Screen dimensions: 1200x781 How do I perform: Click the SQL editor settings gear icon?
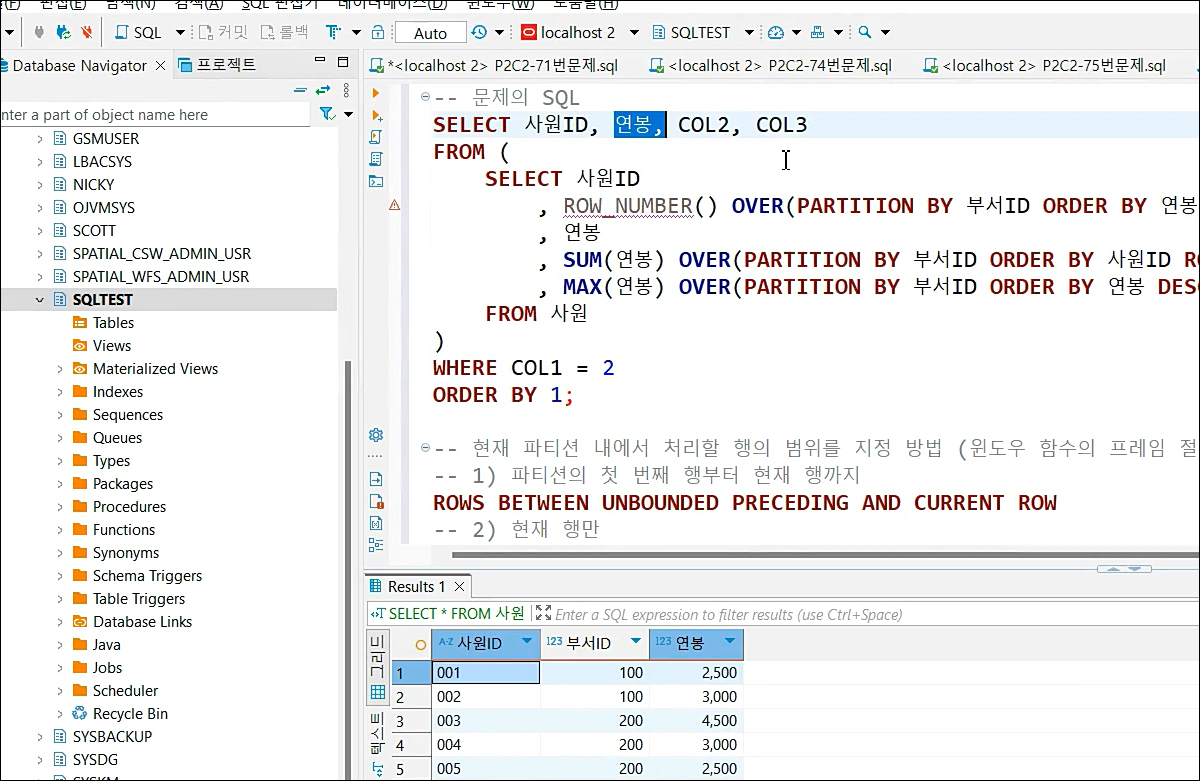pyautogui.click(x=376, y=435)
